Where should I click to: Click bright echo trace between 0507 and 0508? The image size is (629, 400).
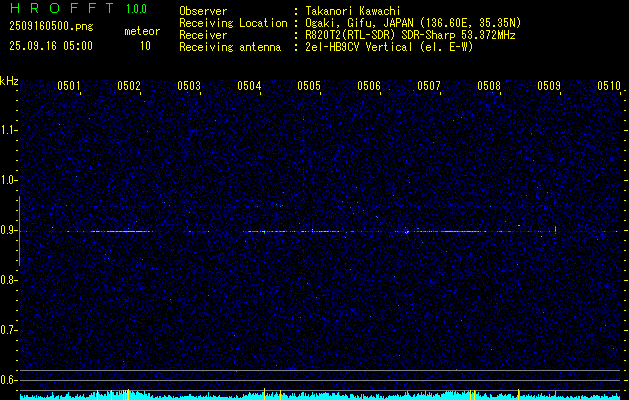coord(461,231)
